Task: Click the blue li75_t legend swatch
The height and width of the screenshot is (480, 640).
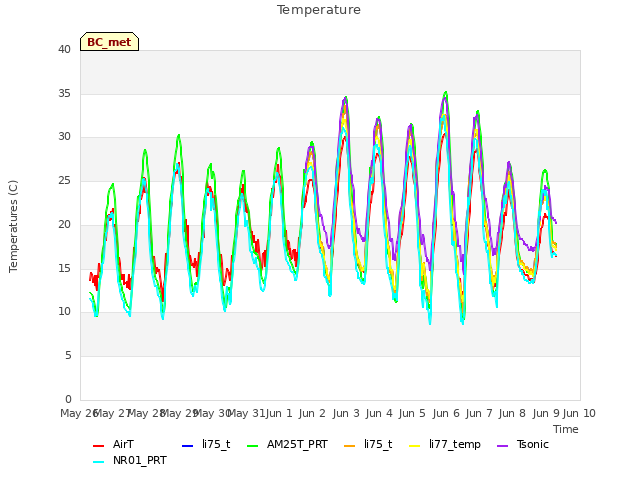Action: pos(187,446)
